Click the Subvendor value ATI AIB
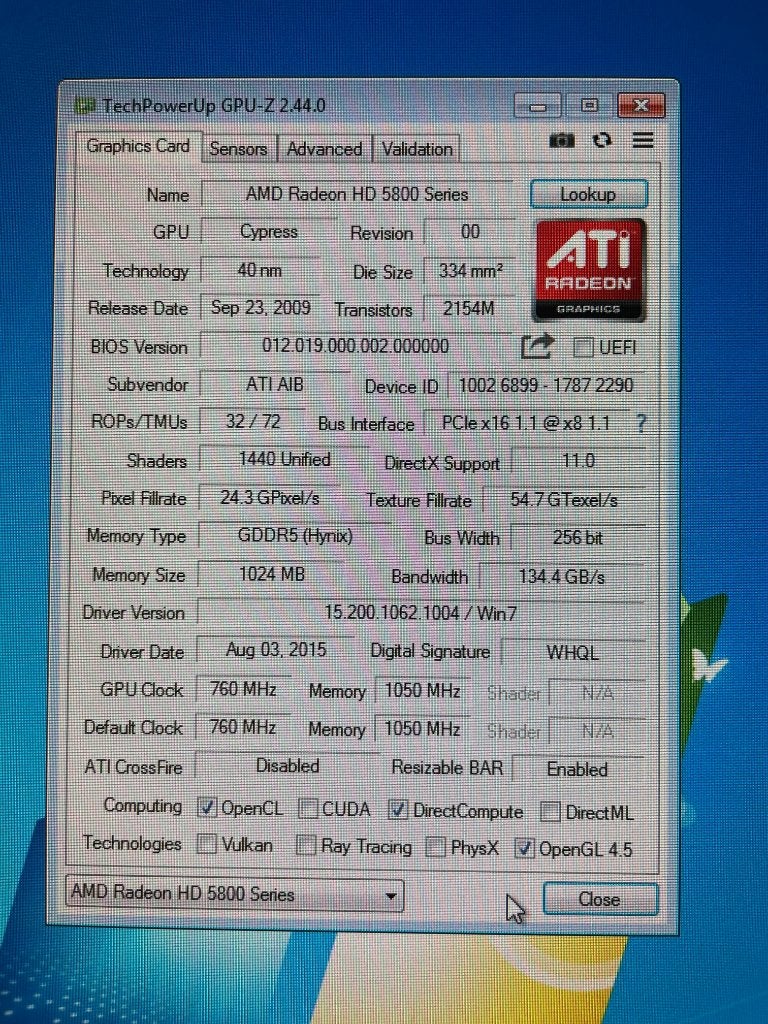The height and width of the screenshot is (1024, 768). pyautogui.click(x=274, y=385)
